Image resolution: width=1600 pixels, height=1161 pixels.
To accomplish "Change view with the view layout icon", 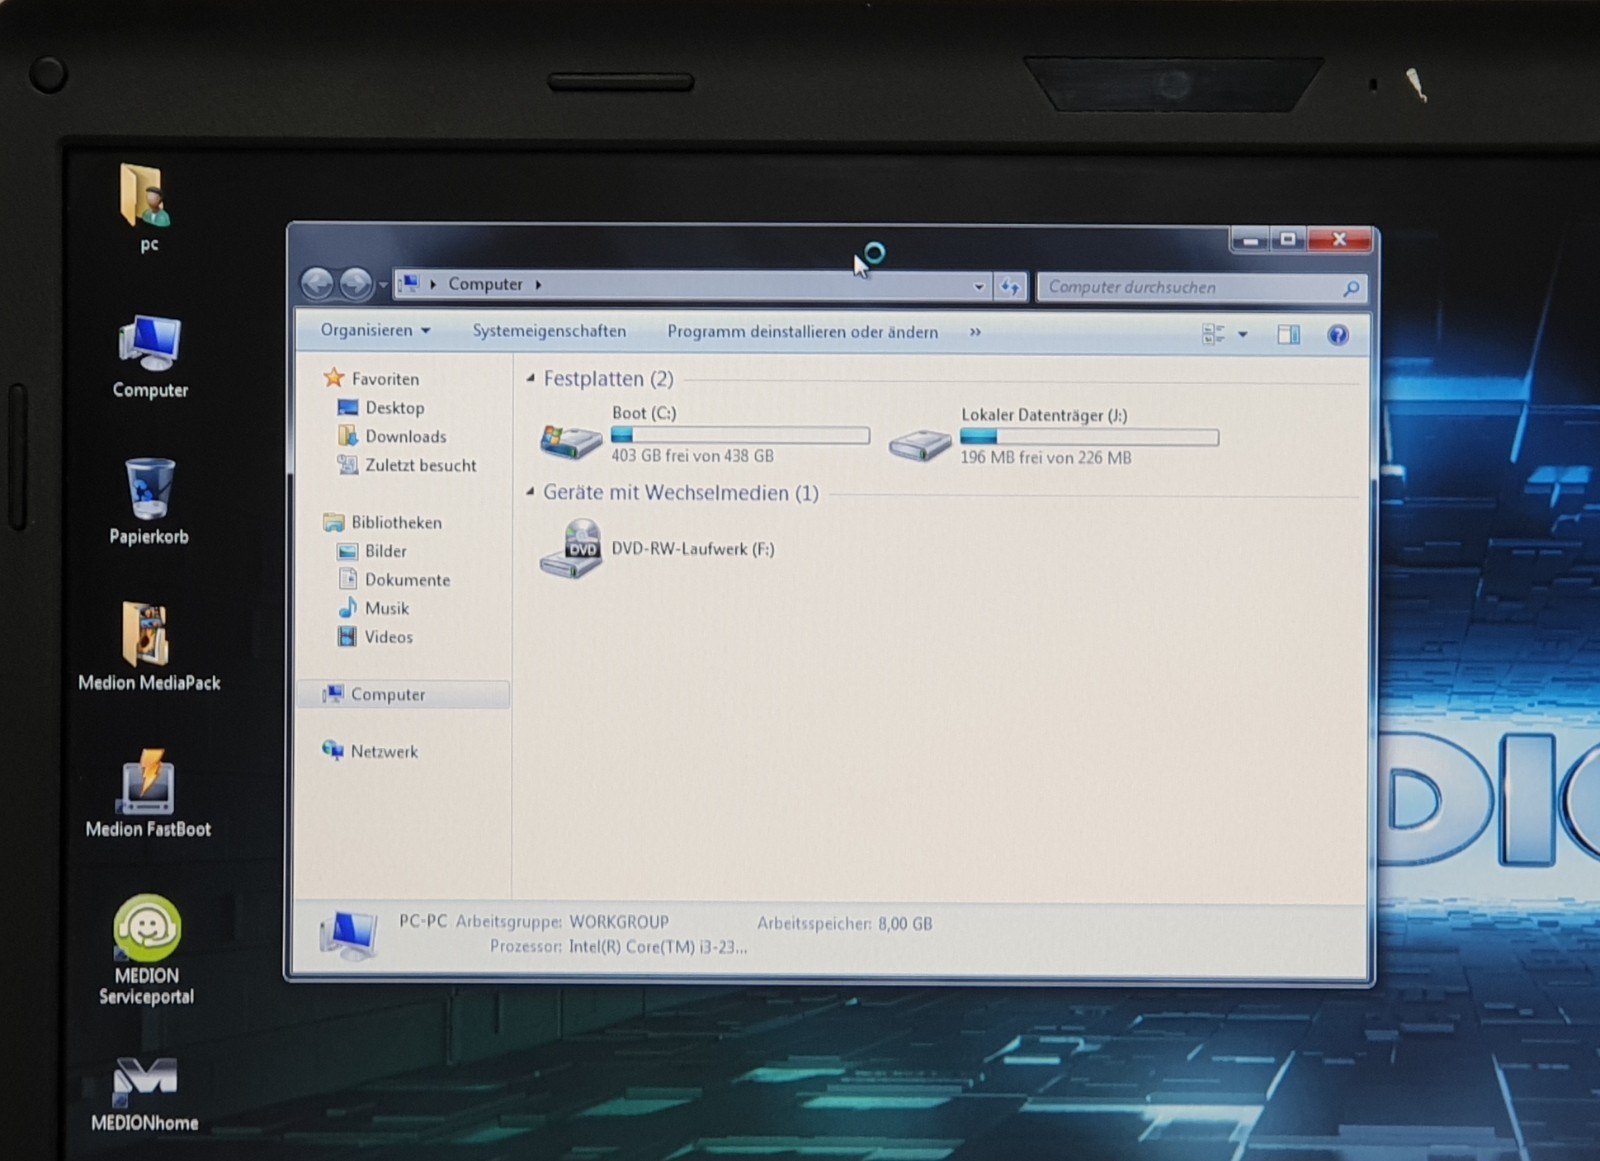I will [x=1213, y=334].
